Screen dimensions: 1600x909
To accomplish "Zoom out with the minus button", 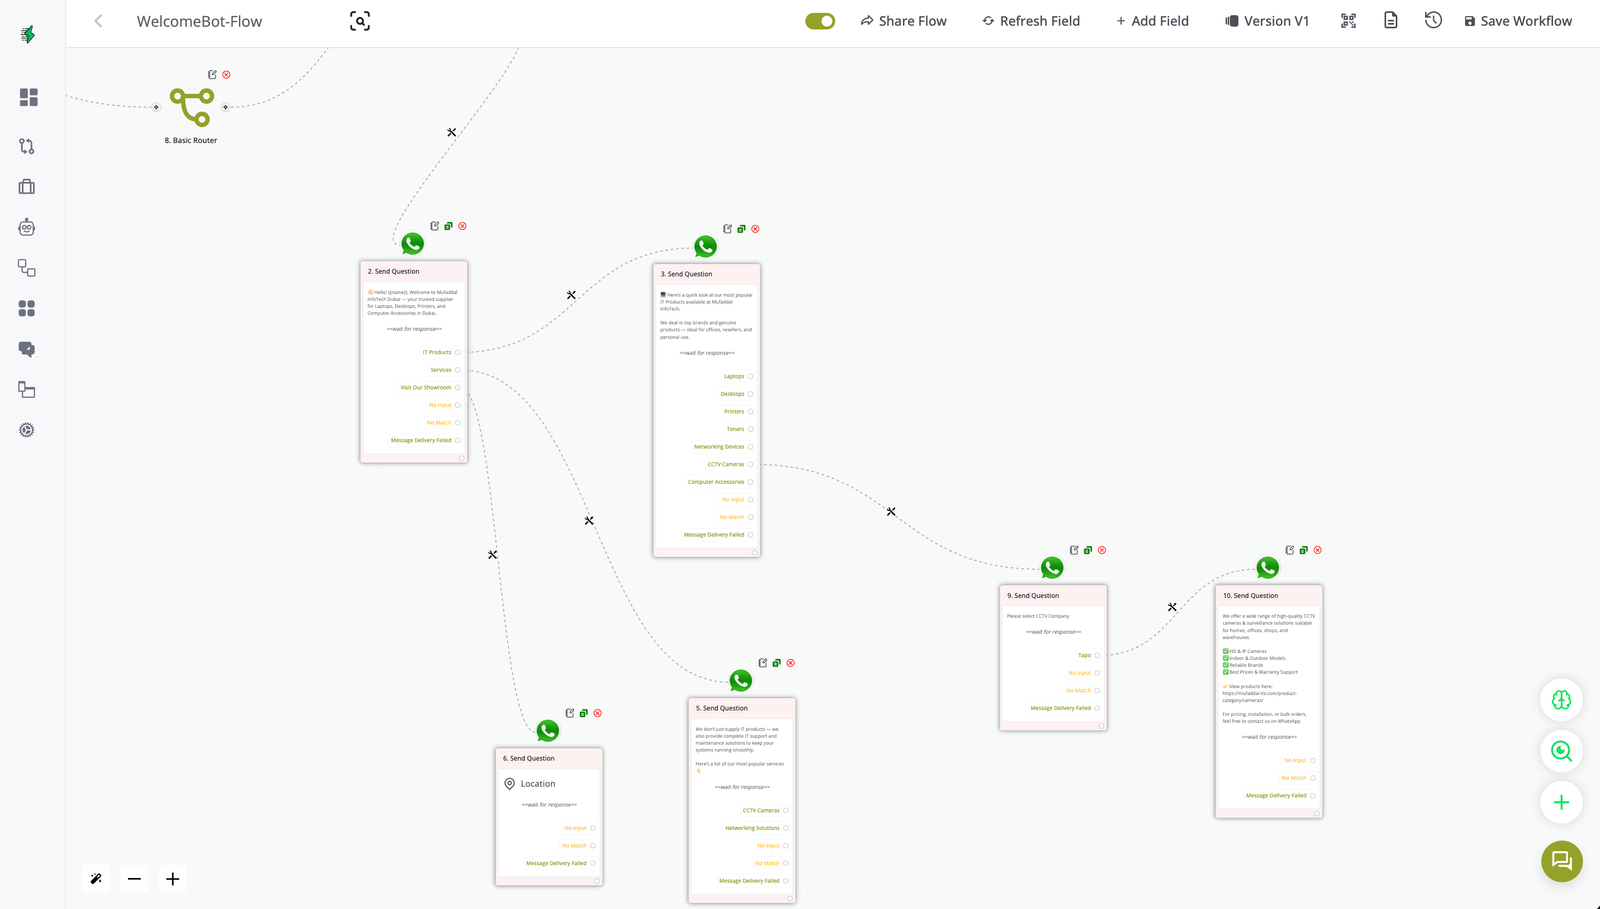I will coord(134,879).
